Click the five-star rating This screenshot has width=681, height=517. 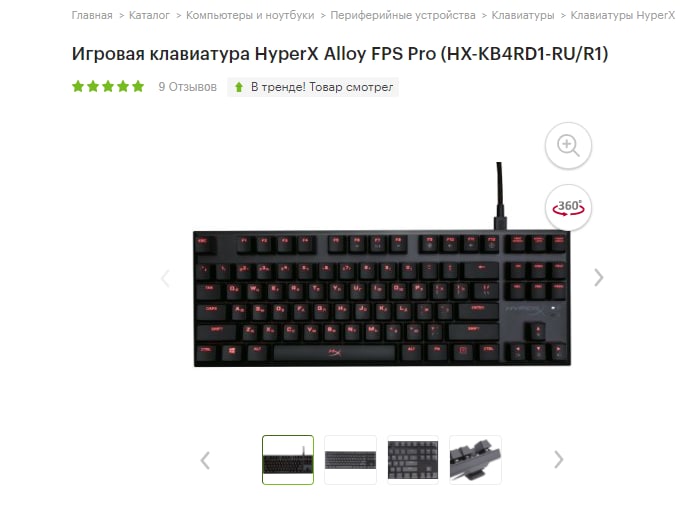[x=108, y=86]
